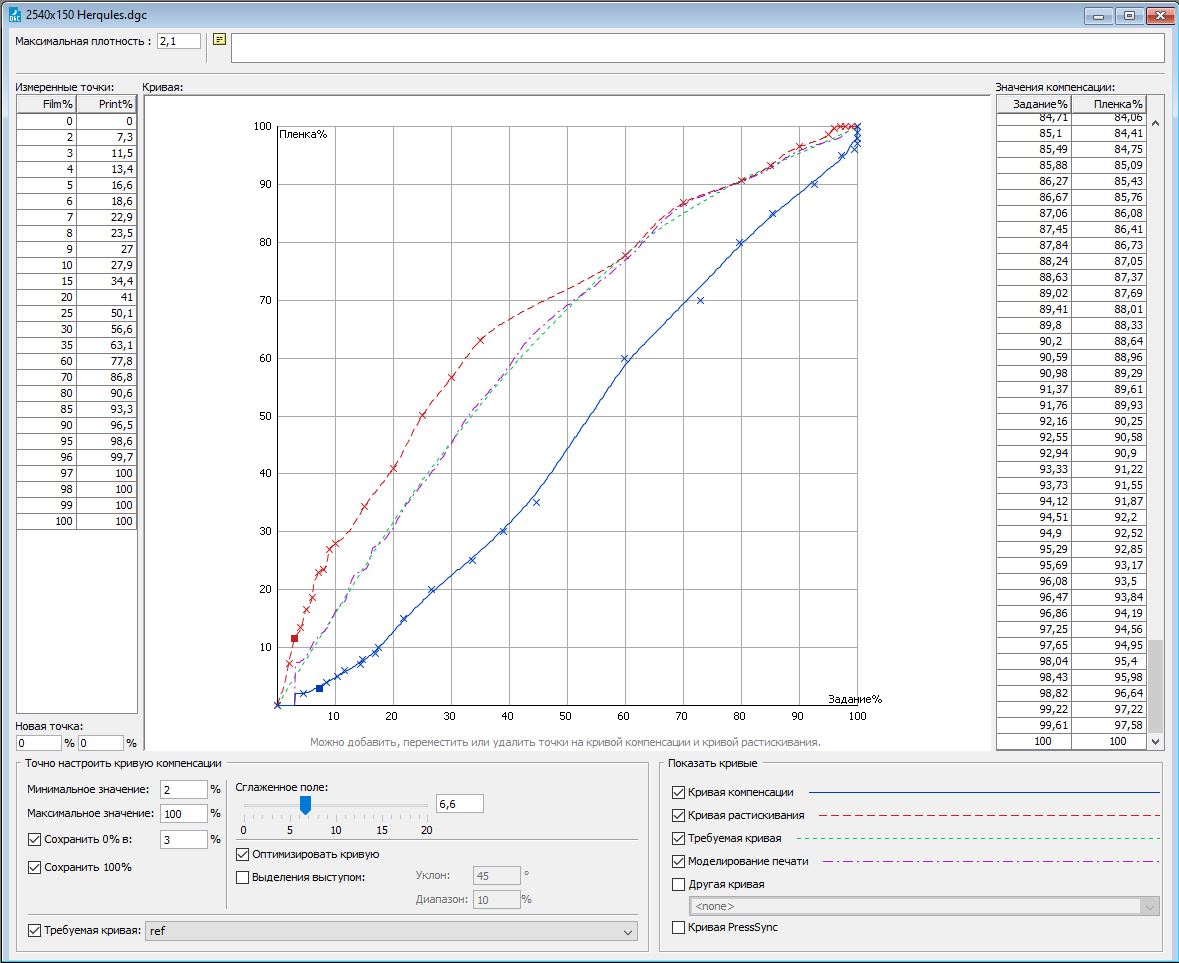
Task: Select compensation cell '85,88'
Action: point(1034,165)
